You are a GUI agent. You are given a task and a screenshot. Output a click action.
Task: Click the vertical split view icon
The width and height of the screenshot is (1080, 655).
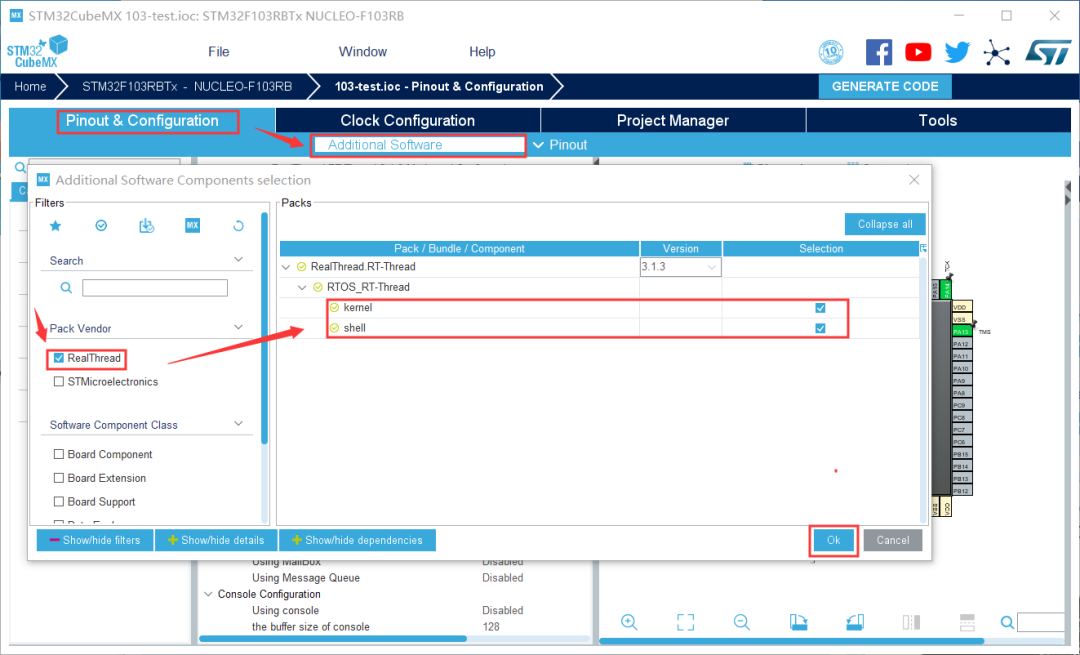pos(911,623)
